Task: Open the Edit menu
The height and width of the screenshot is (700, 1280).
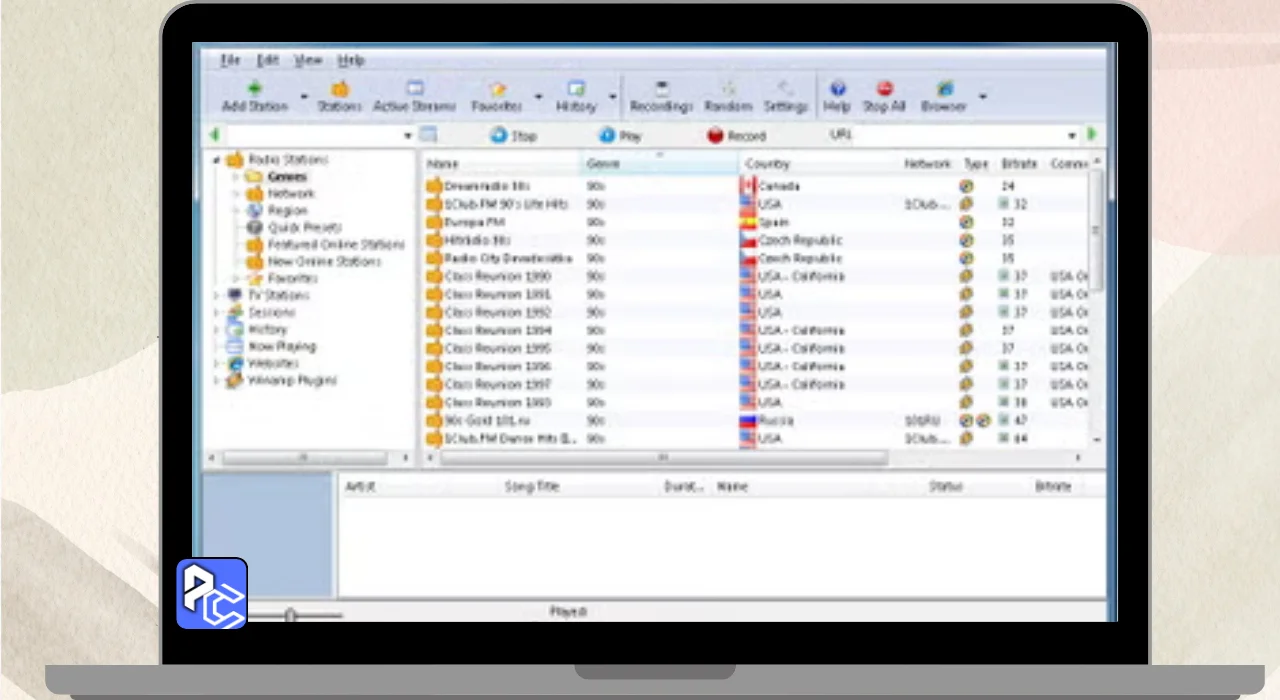Action: 267,60
